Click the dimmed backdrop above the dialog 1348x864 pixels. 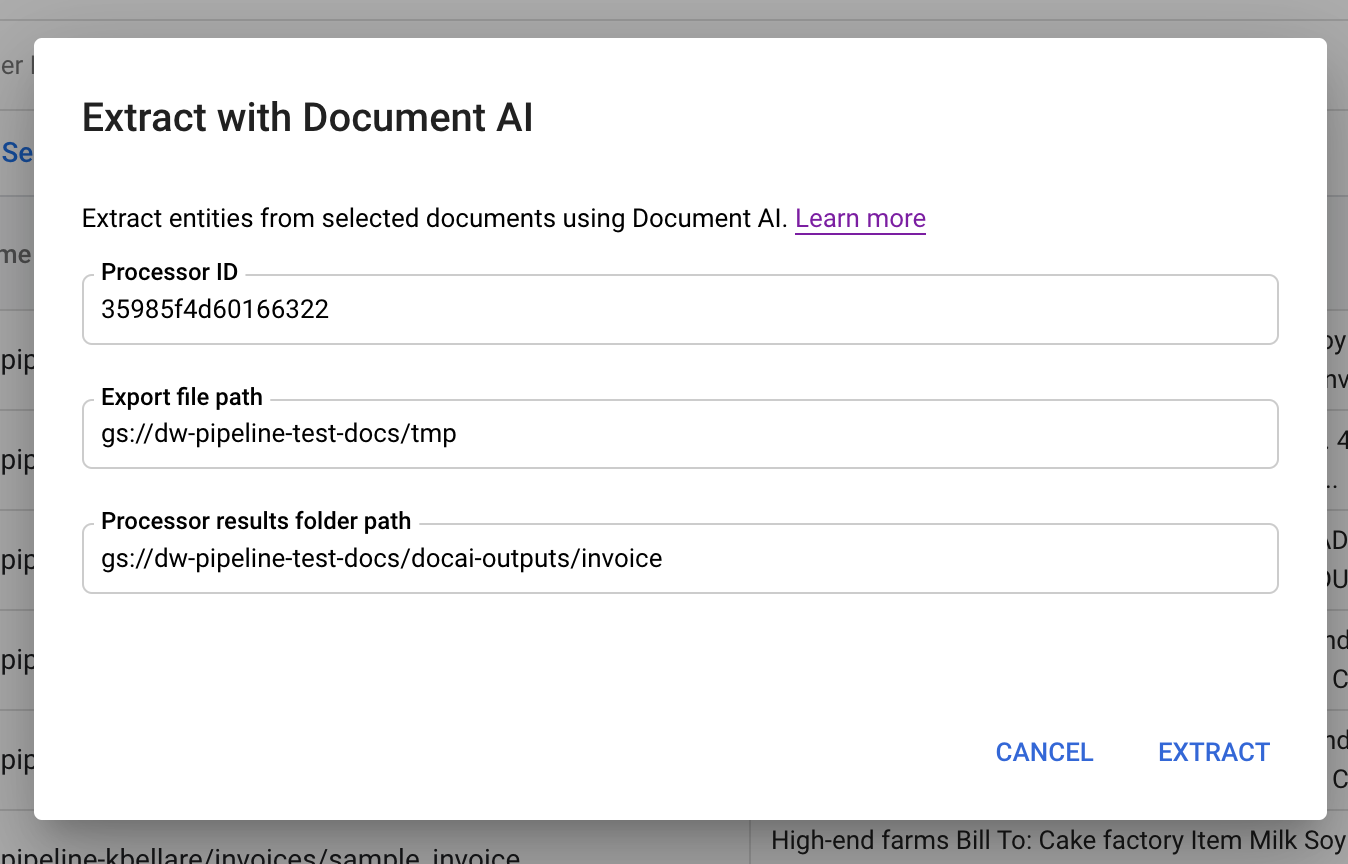click(x=674, y=18)
